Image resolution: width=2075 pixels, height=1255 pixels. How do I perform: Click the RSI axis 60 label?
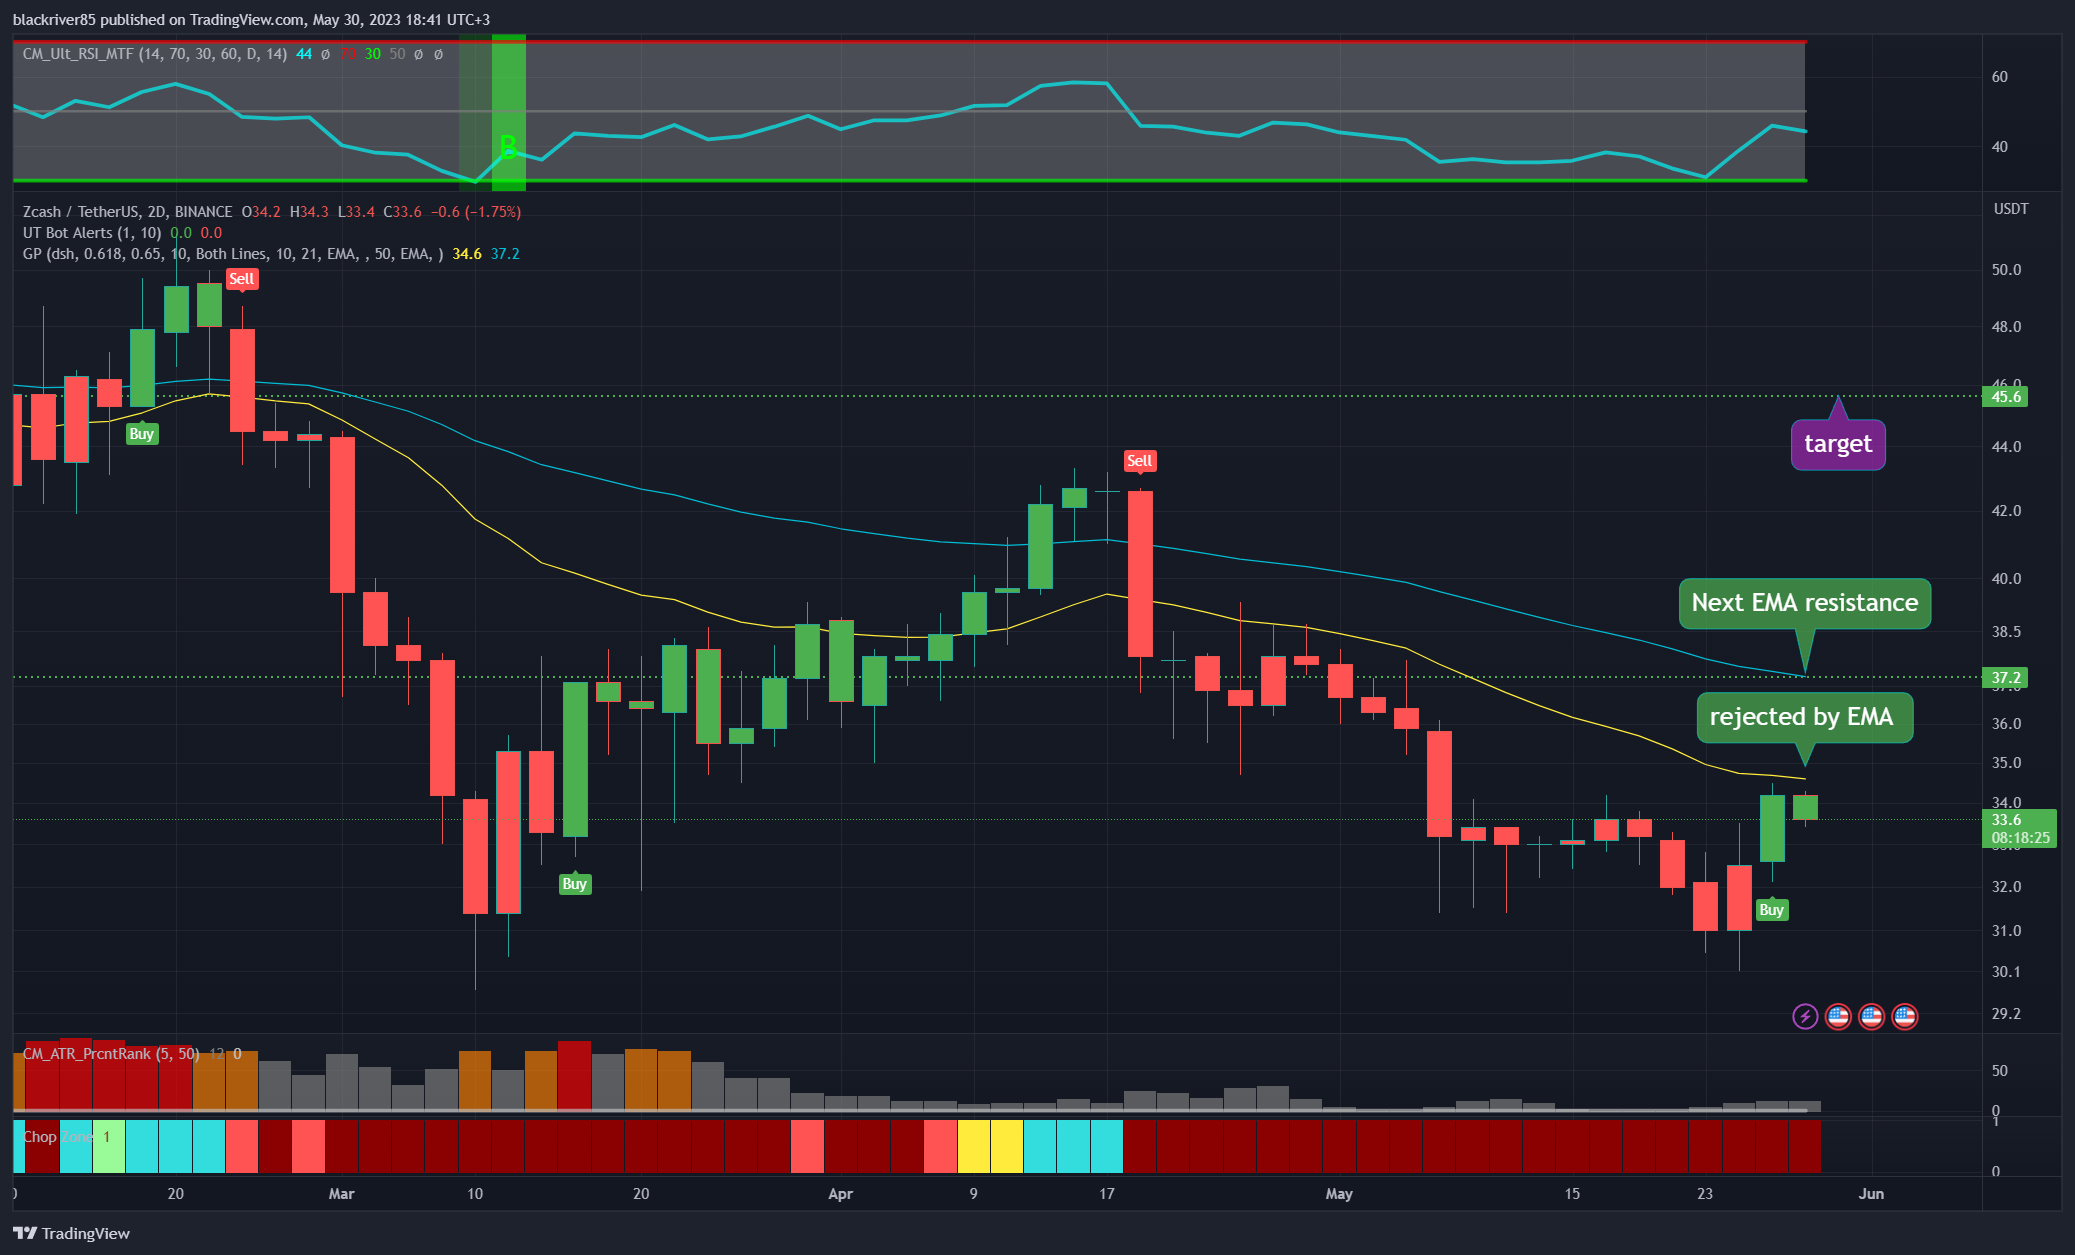coord(2000,77)
